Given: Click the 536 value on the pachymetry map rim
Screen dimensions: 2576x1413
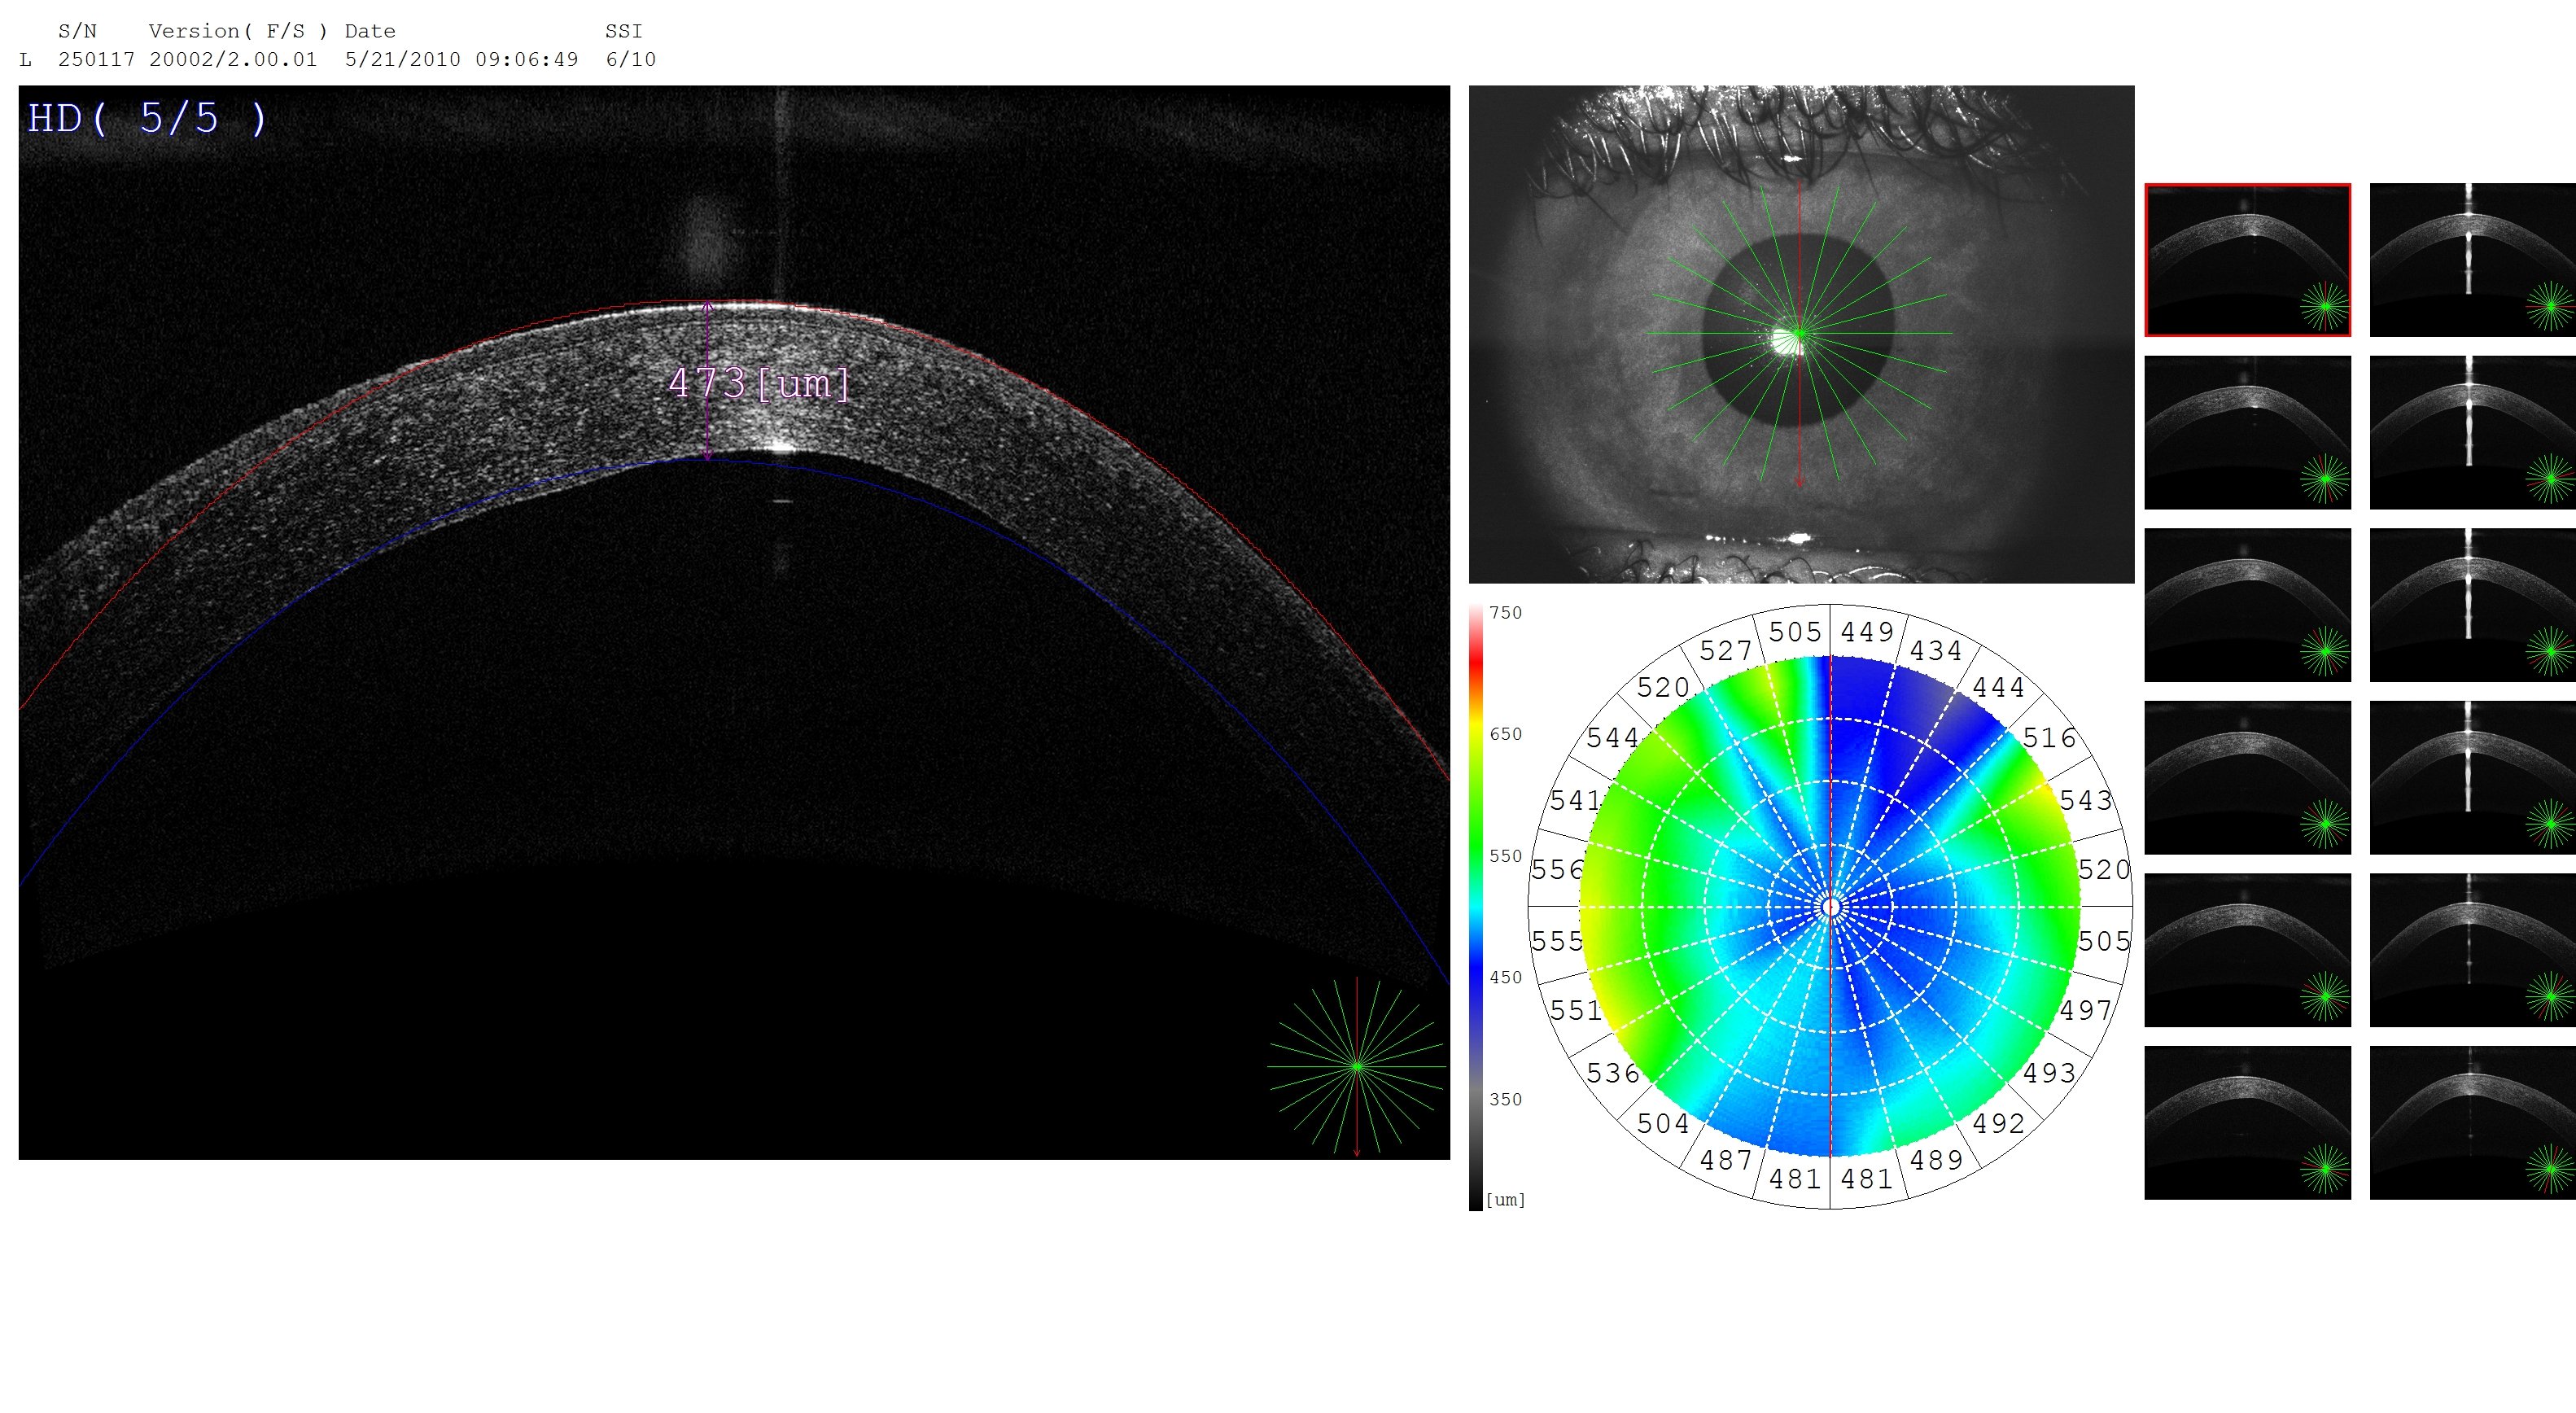Looking at the screenshot, I should tap(1613, 1073).
